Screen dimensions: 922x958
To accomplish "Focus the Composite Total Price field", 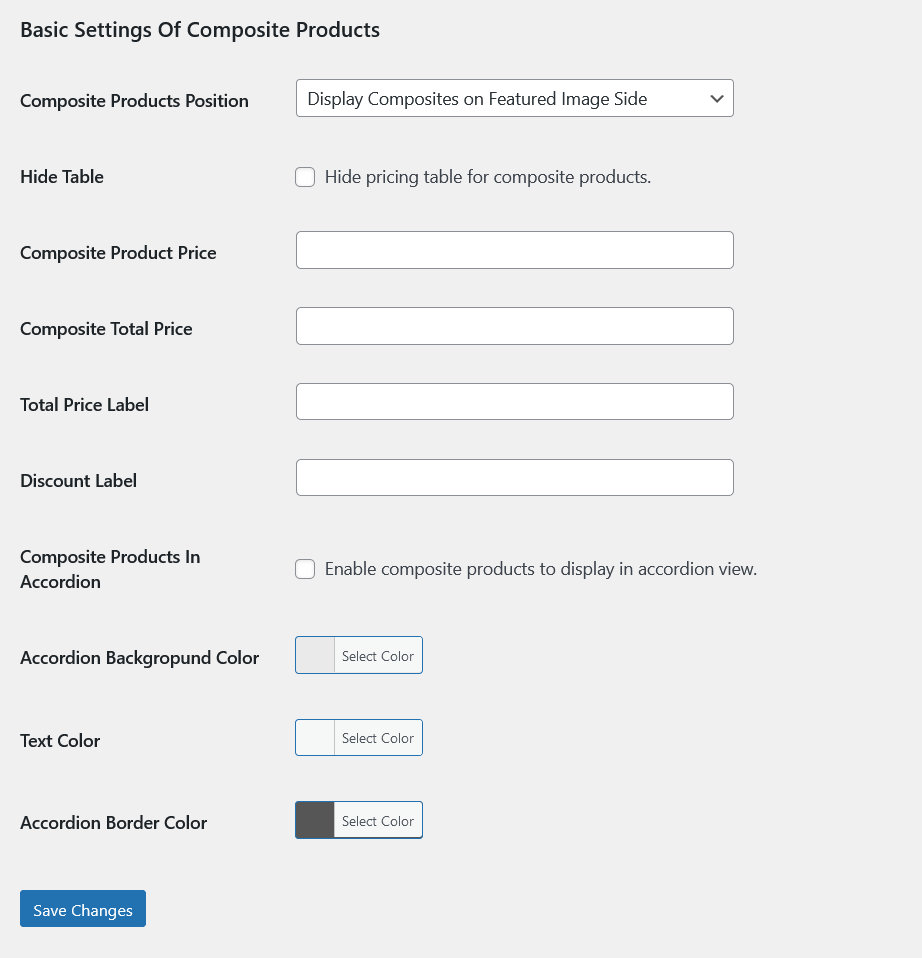I will [x=514, y=326].
